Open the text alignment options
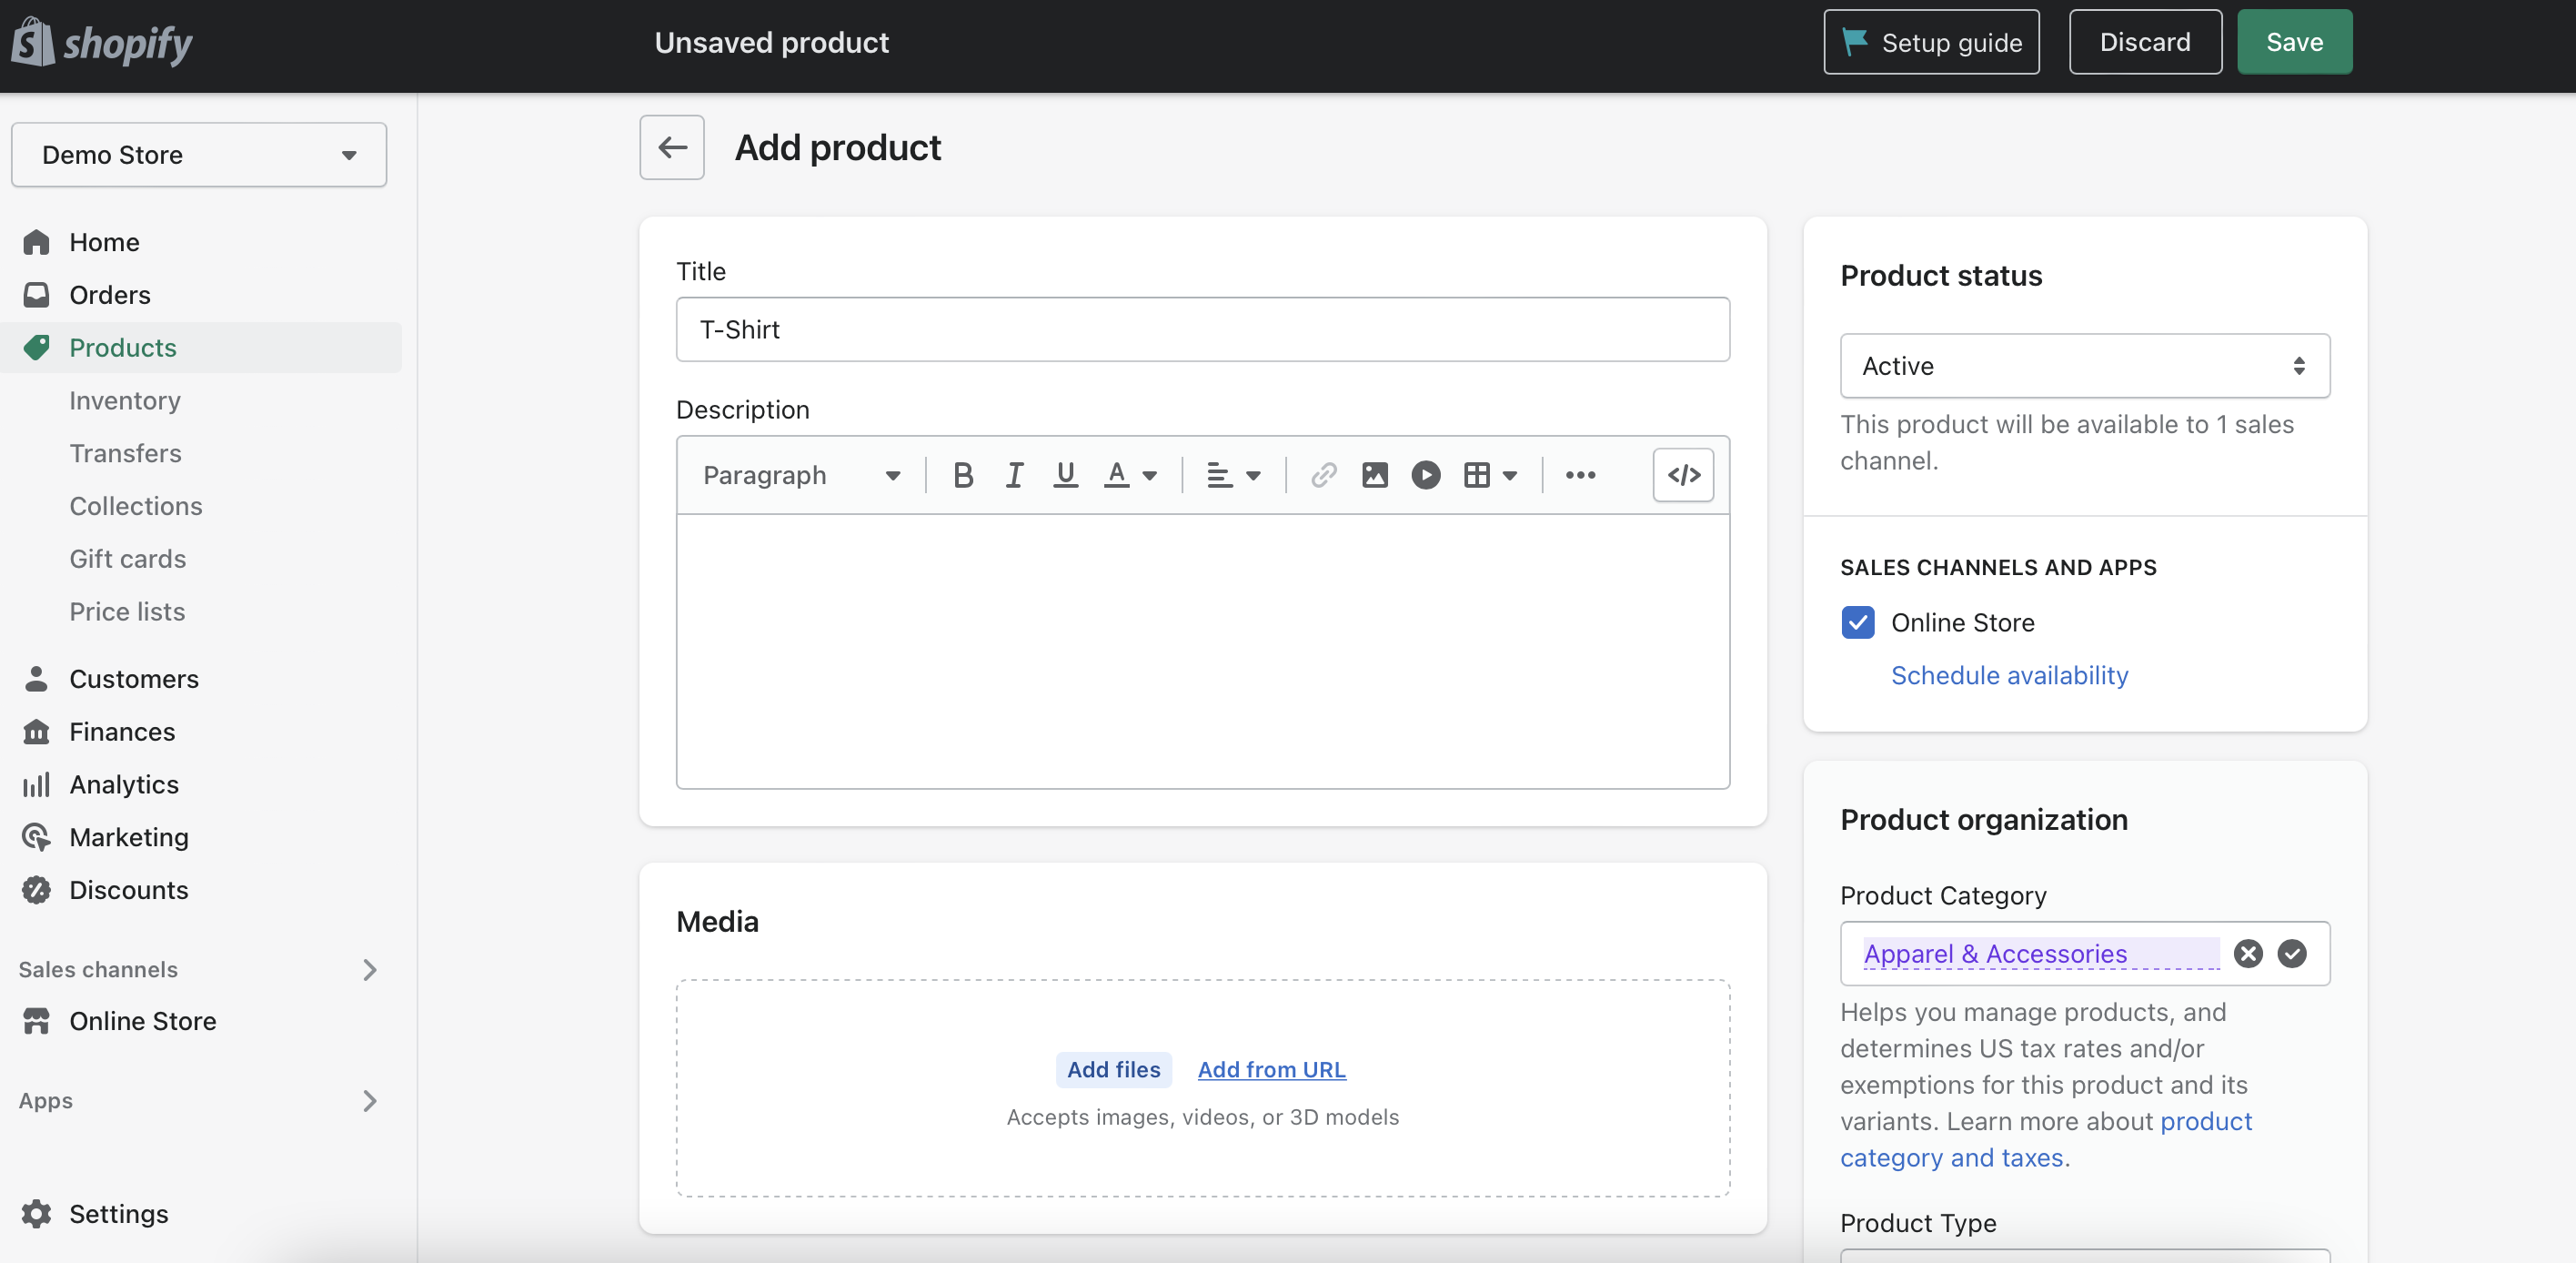Screen dimensions: 2576x1263 click(1233, 475)
